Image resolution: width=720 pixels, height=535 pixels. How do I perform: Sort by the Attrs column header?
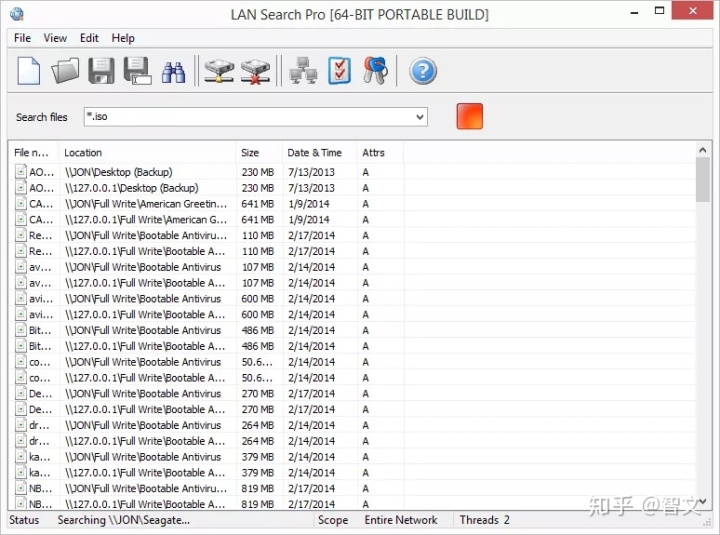tap(380, 152)
